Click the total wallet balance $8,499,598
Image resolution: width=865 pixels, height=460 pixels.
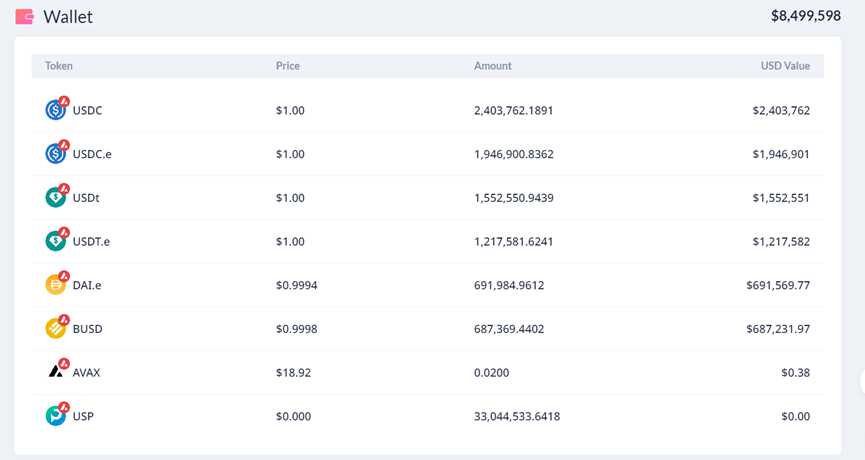click(805, 16)
